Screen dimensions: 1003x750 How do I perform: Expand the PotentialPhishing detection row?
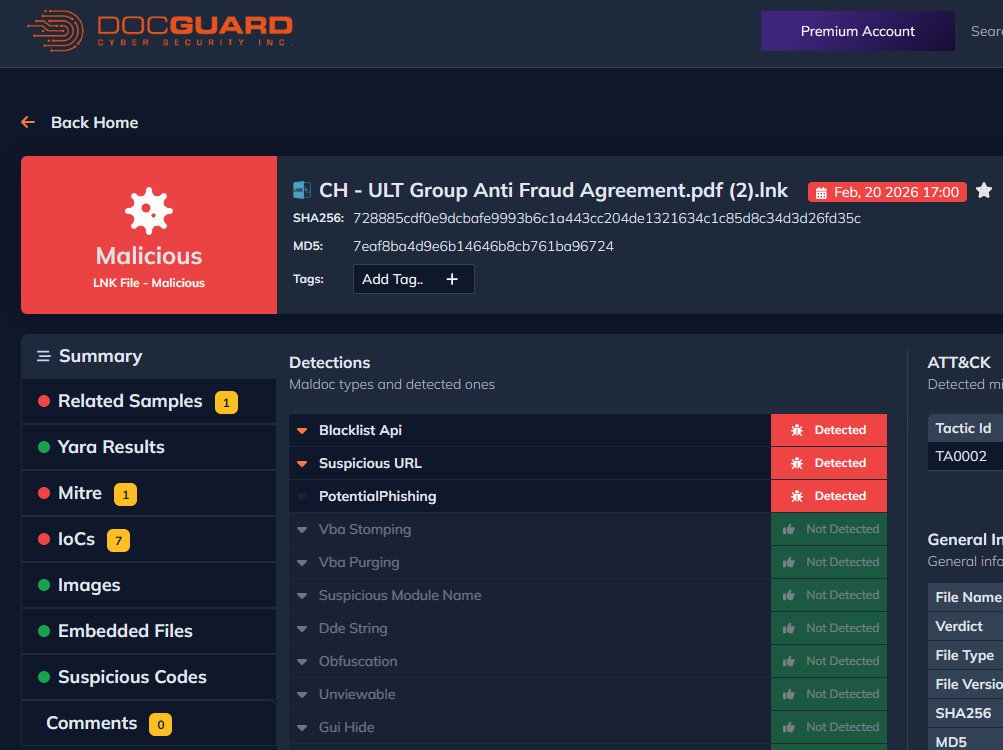coord(302,497)
